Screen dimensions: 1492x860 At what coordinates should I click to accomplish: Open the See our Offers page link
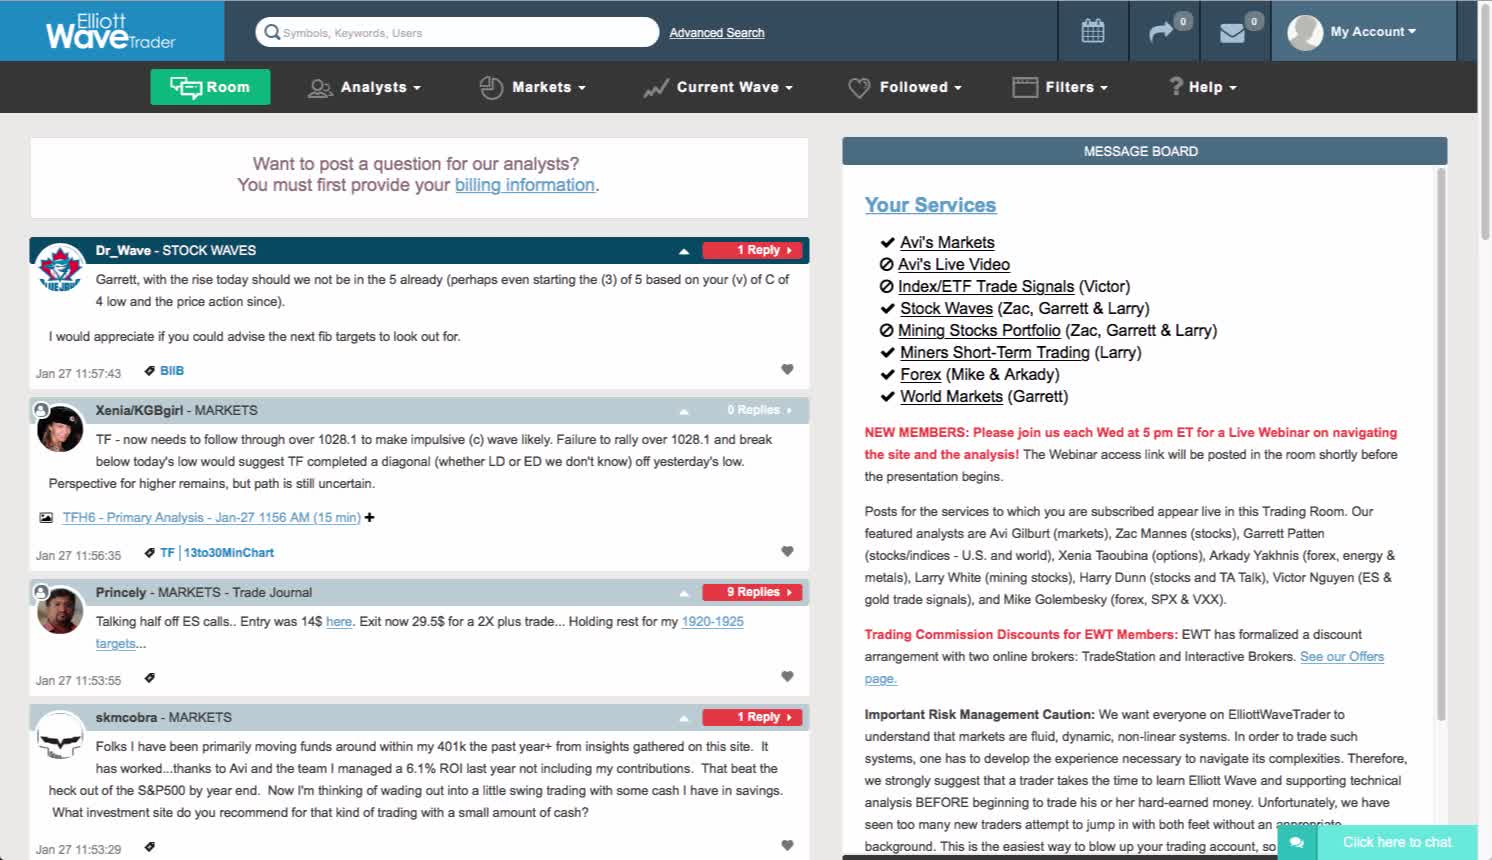point(1342,657)
